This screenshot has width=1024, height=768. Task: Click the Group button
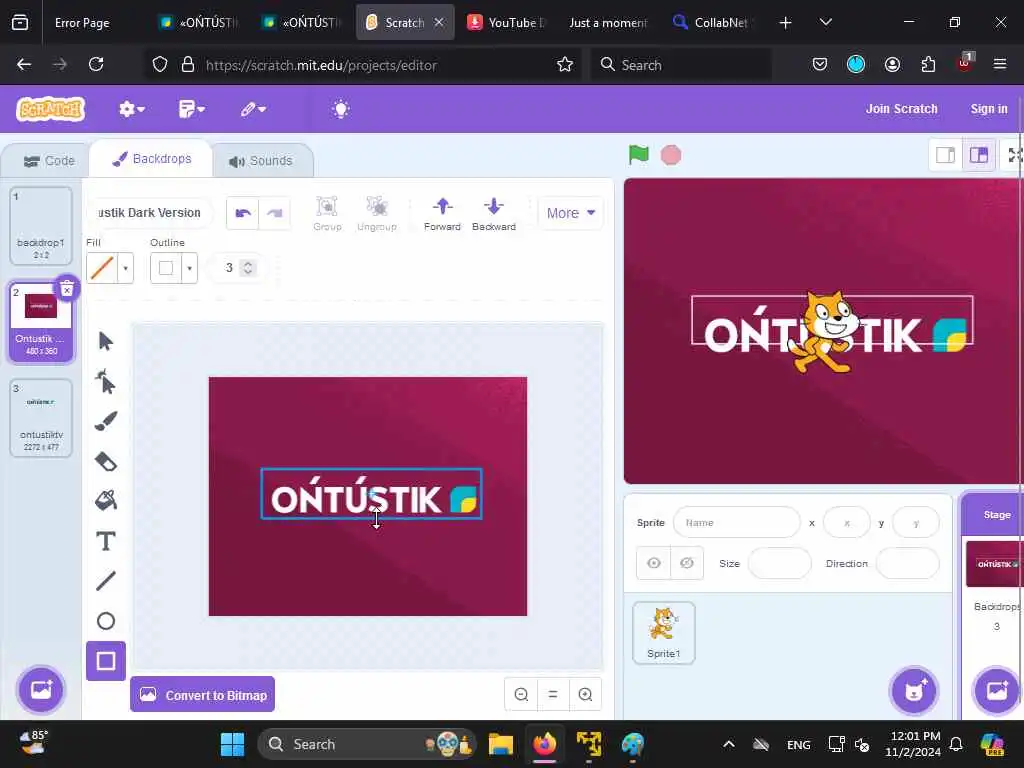coord(327,214)
